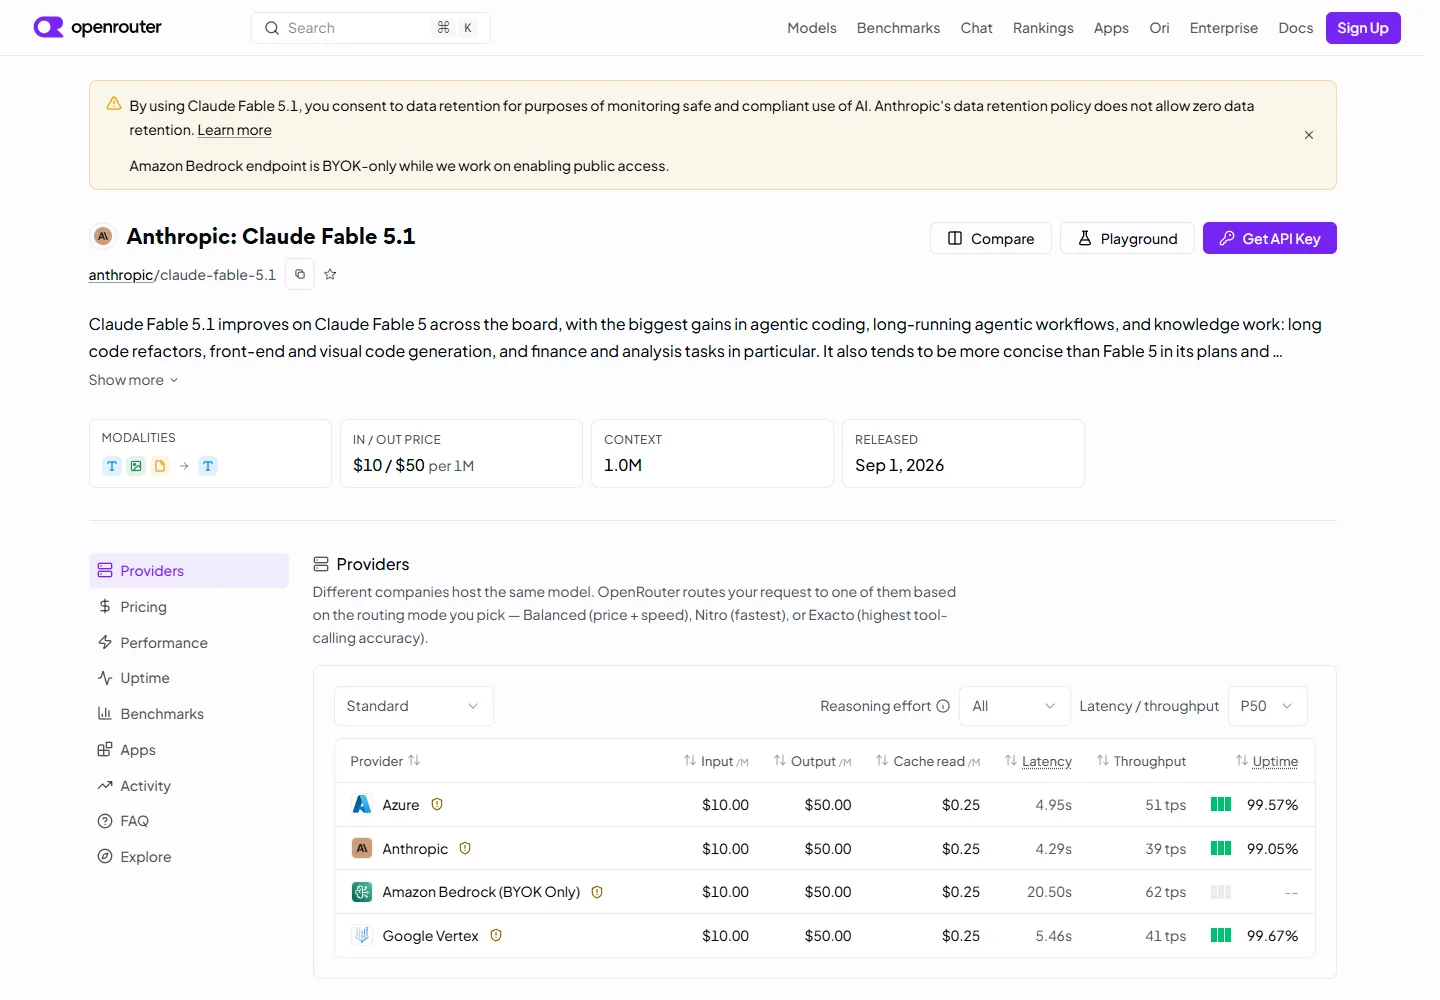Click the Anthropic avatar beside the model title
Screen dimensions: 1440x1000
[102, 236]
